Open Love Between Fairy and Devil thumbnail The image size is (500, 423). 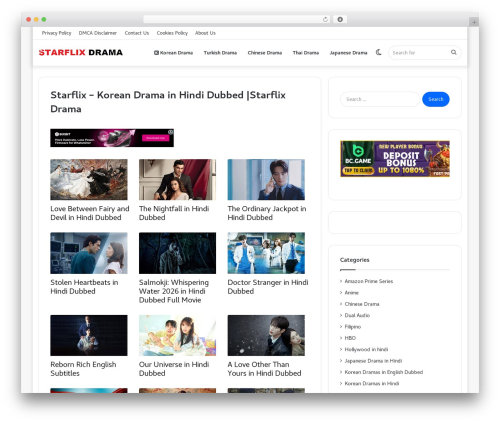click(89, 179)
